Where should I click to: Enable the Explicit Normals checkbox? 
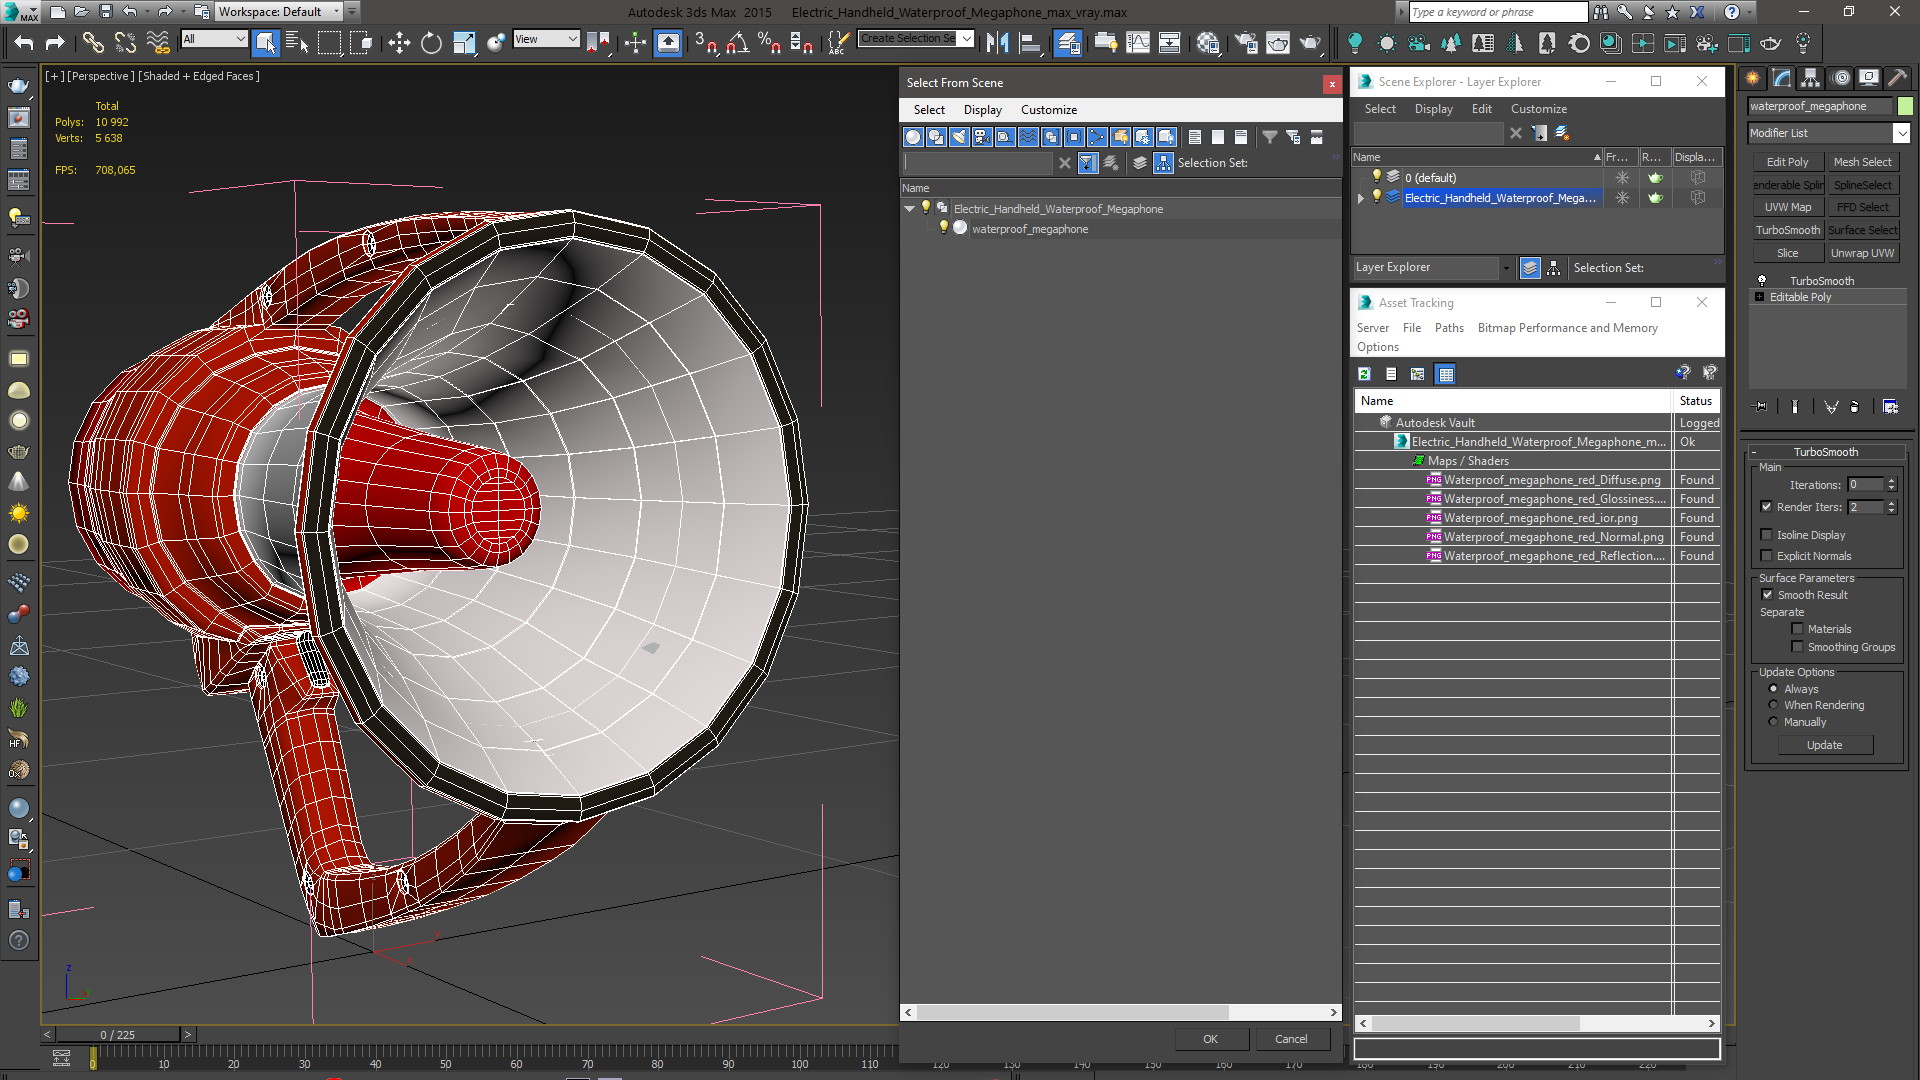pos(1766,556)
